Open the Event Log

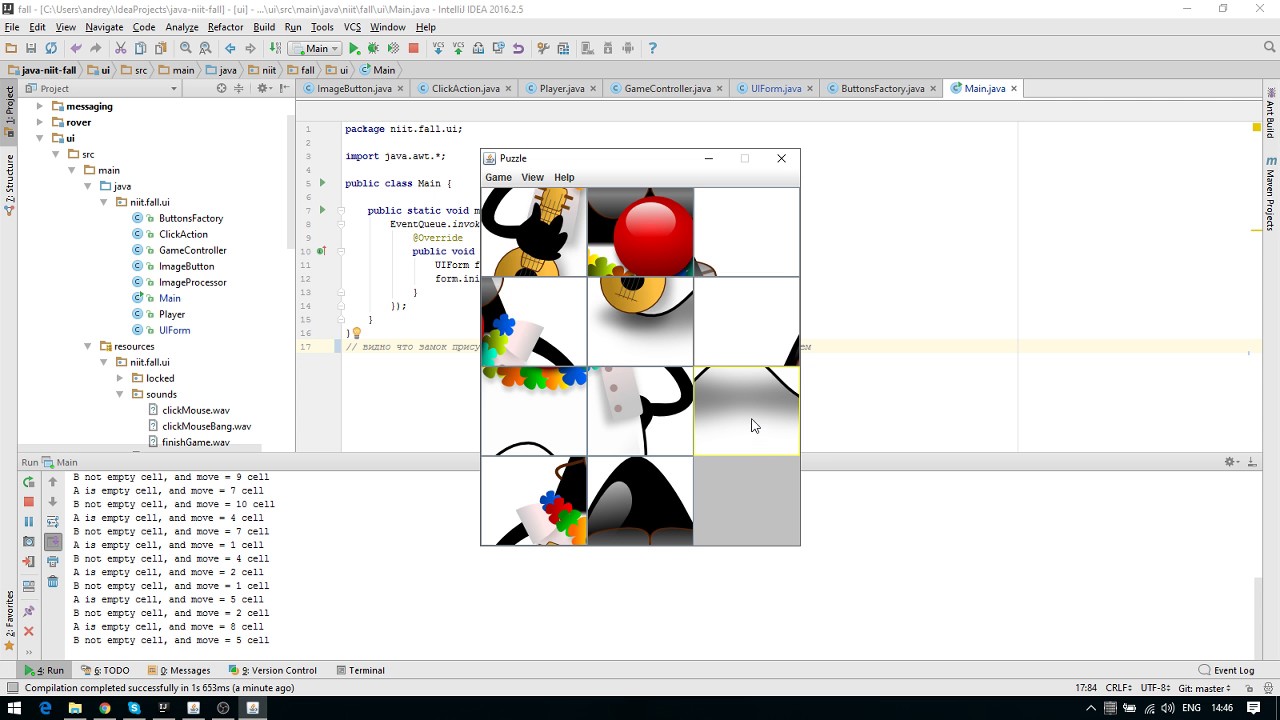pos(1226,670)
